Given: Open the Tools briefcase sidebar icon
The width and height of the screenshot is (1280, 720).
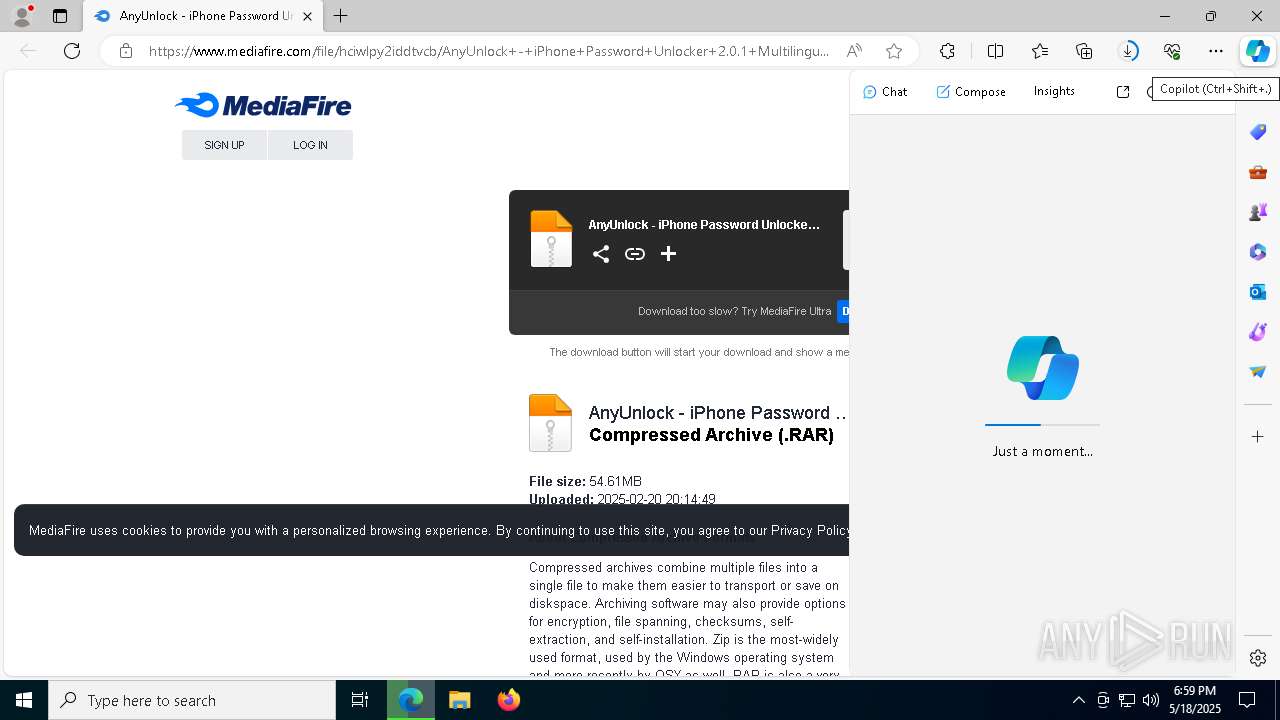Looking at the screenshot, I should 1258,172.
